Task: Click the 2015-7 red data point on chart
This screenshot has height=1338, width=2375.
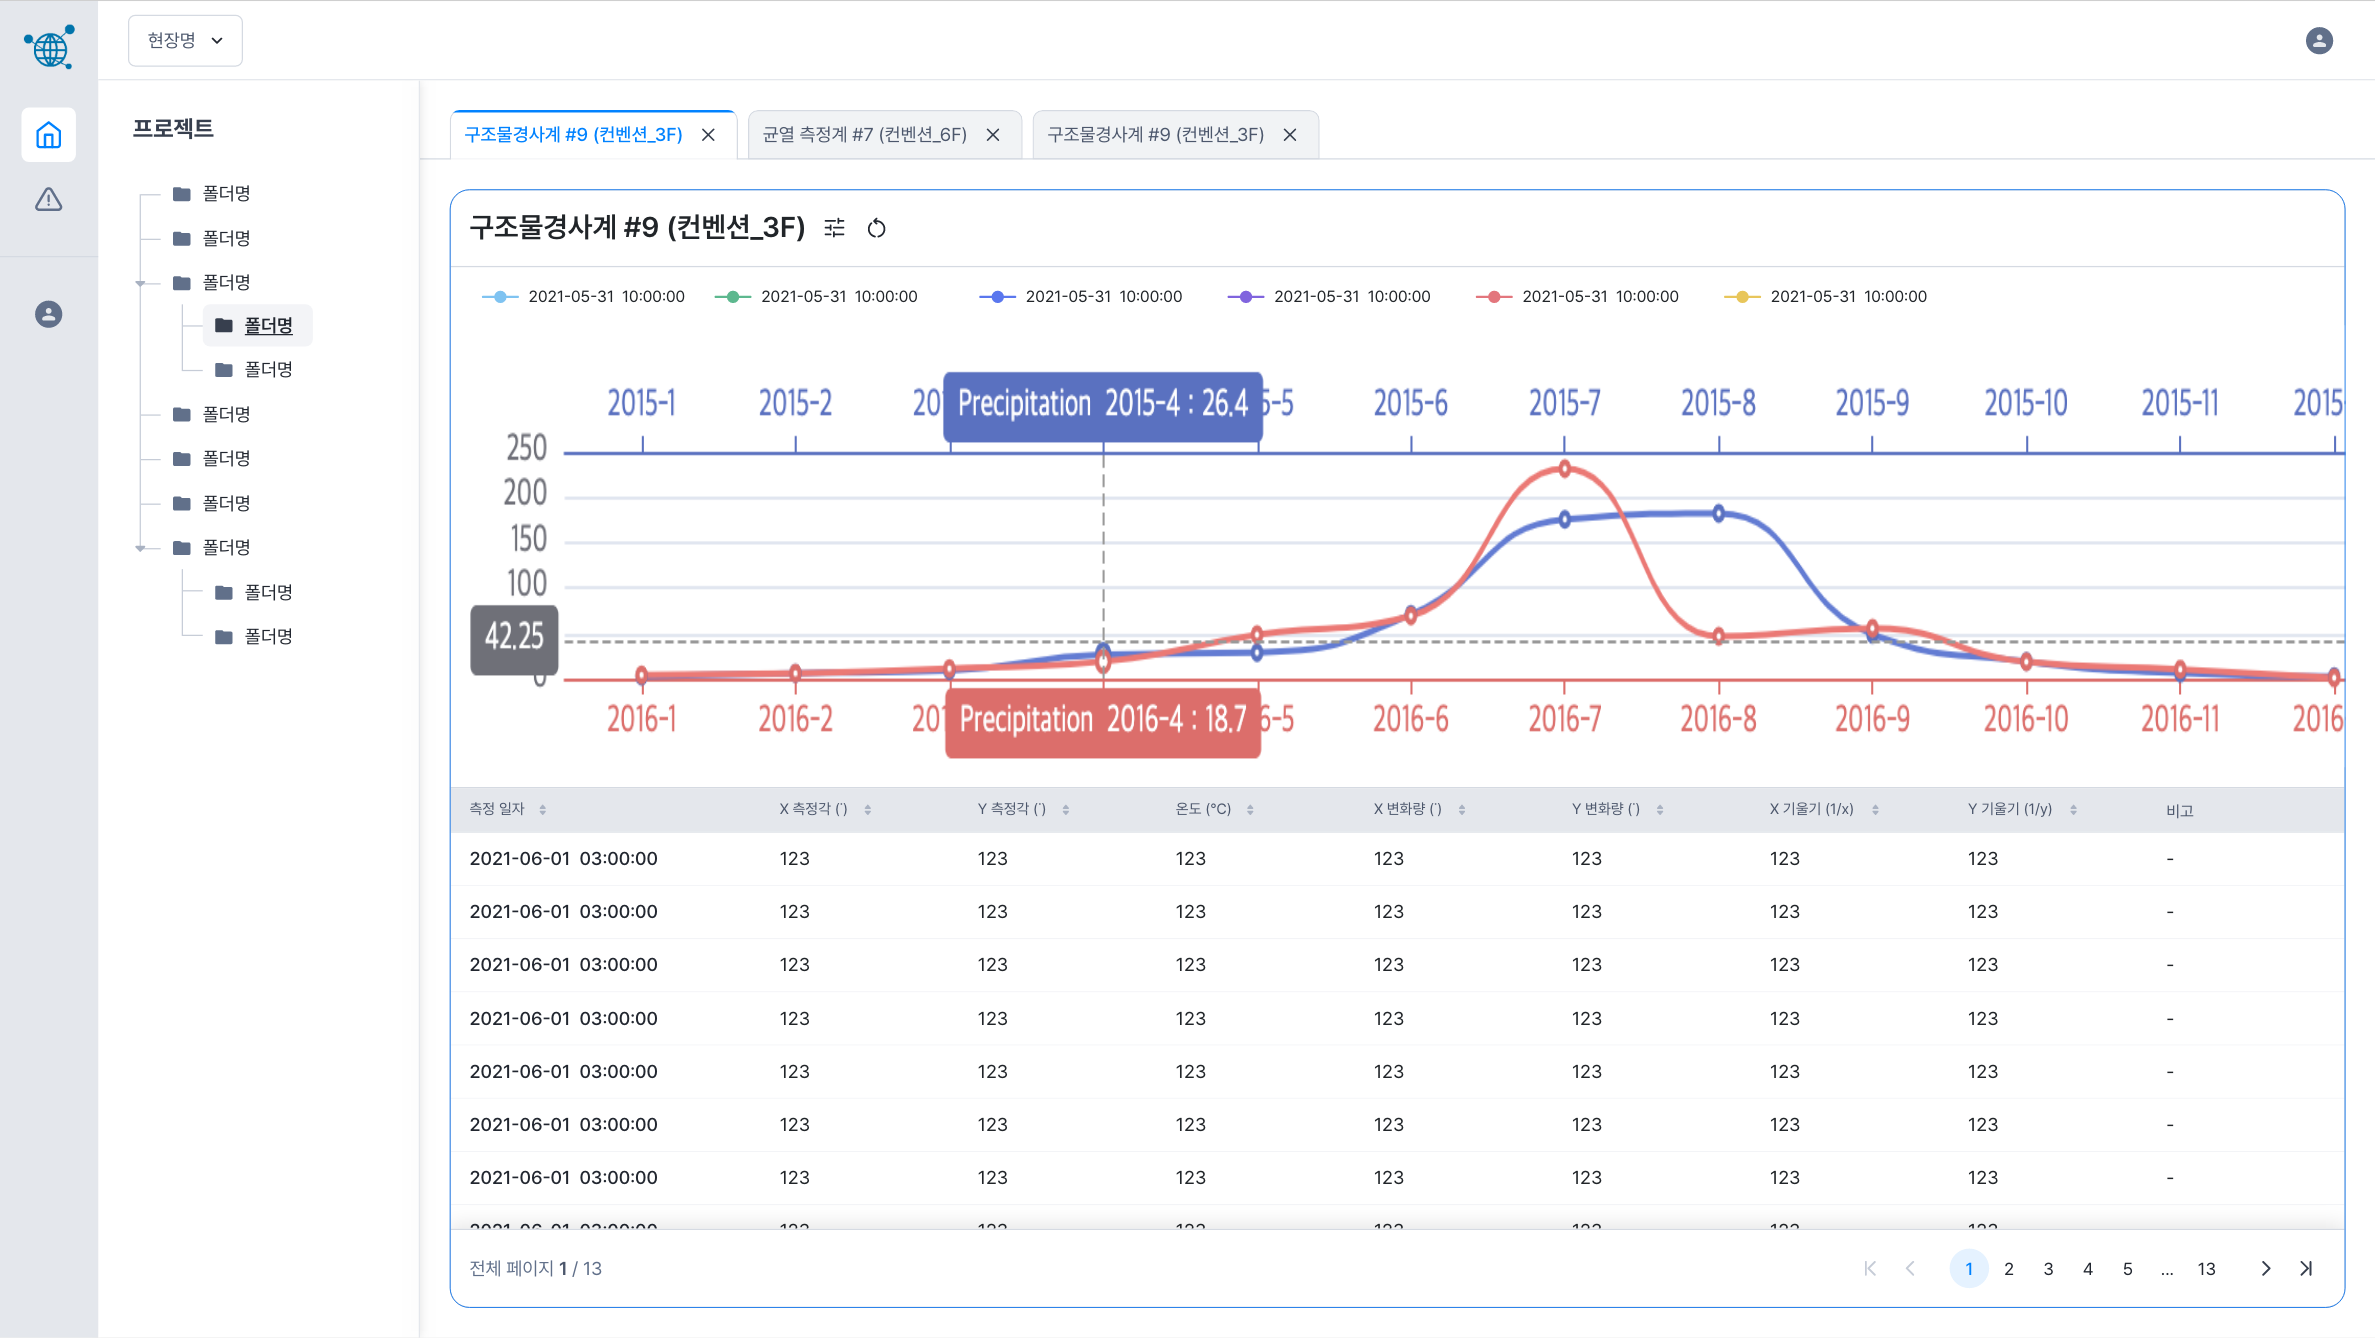Action: pyautogui.click(x=1565, y=469)
